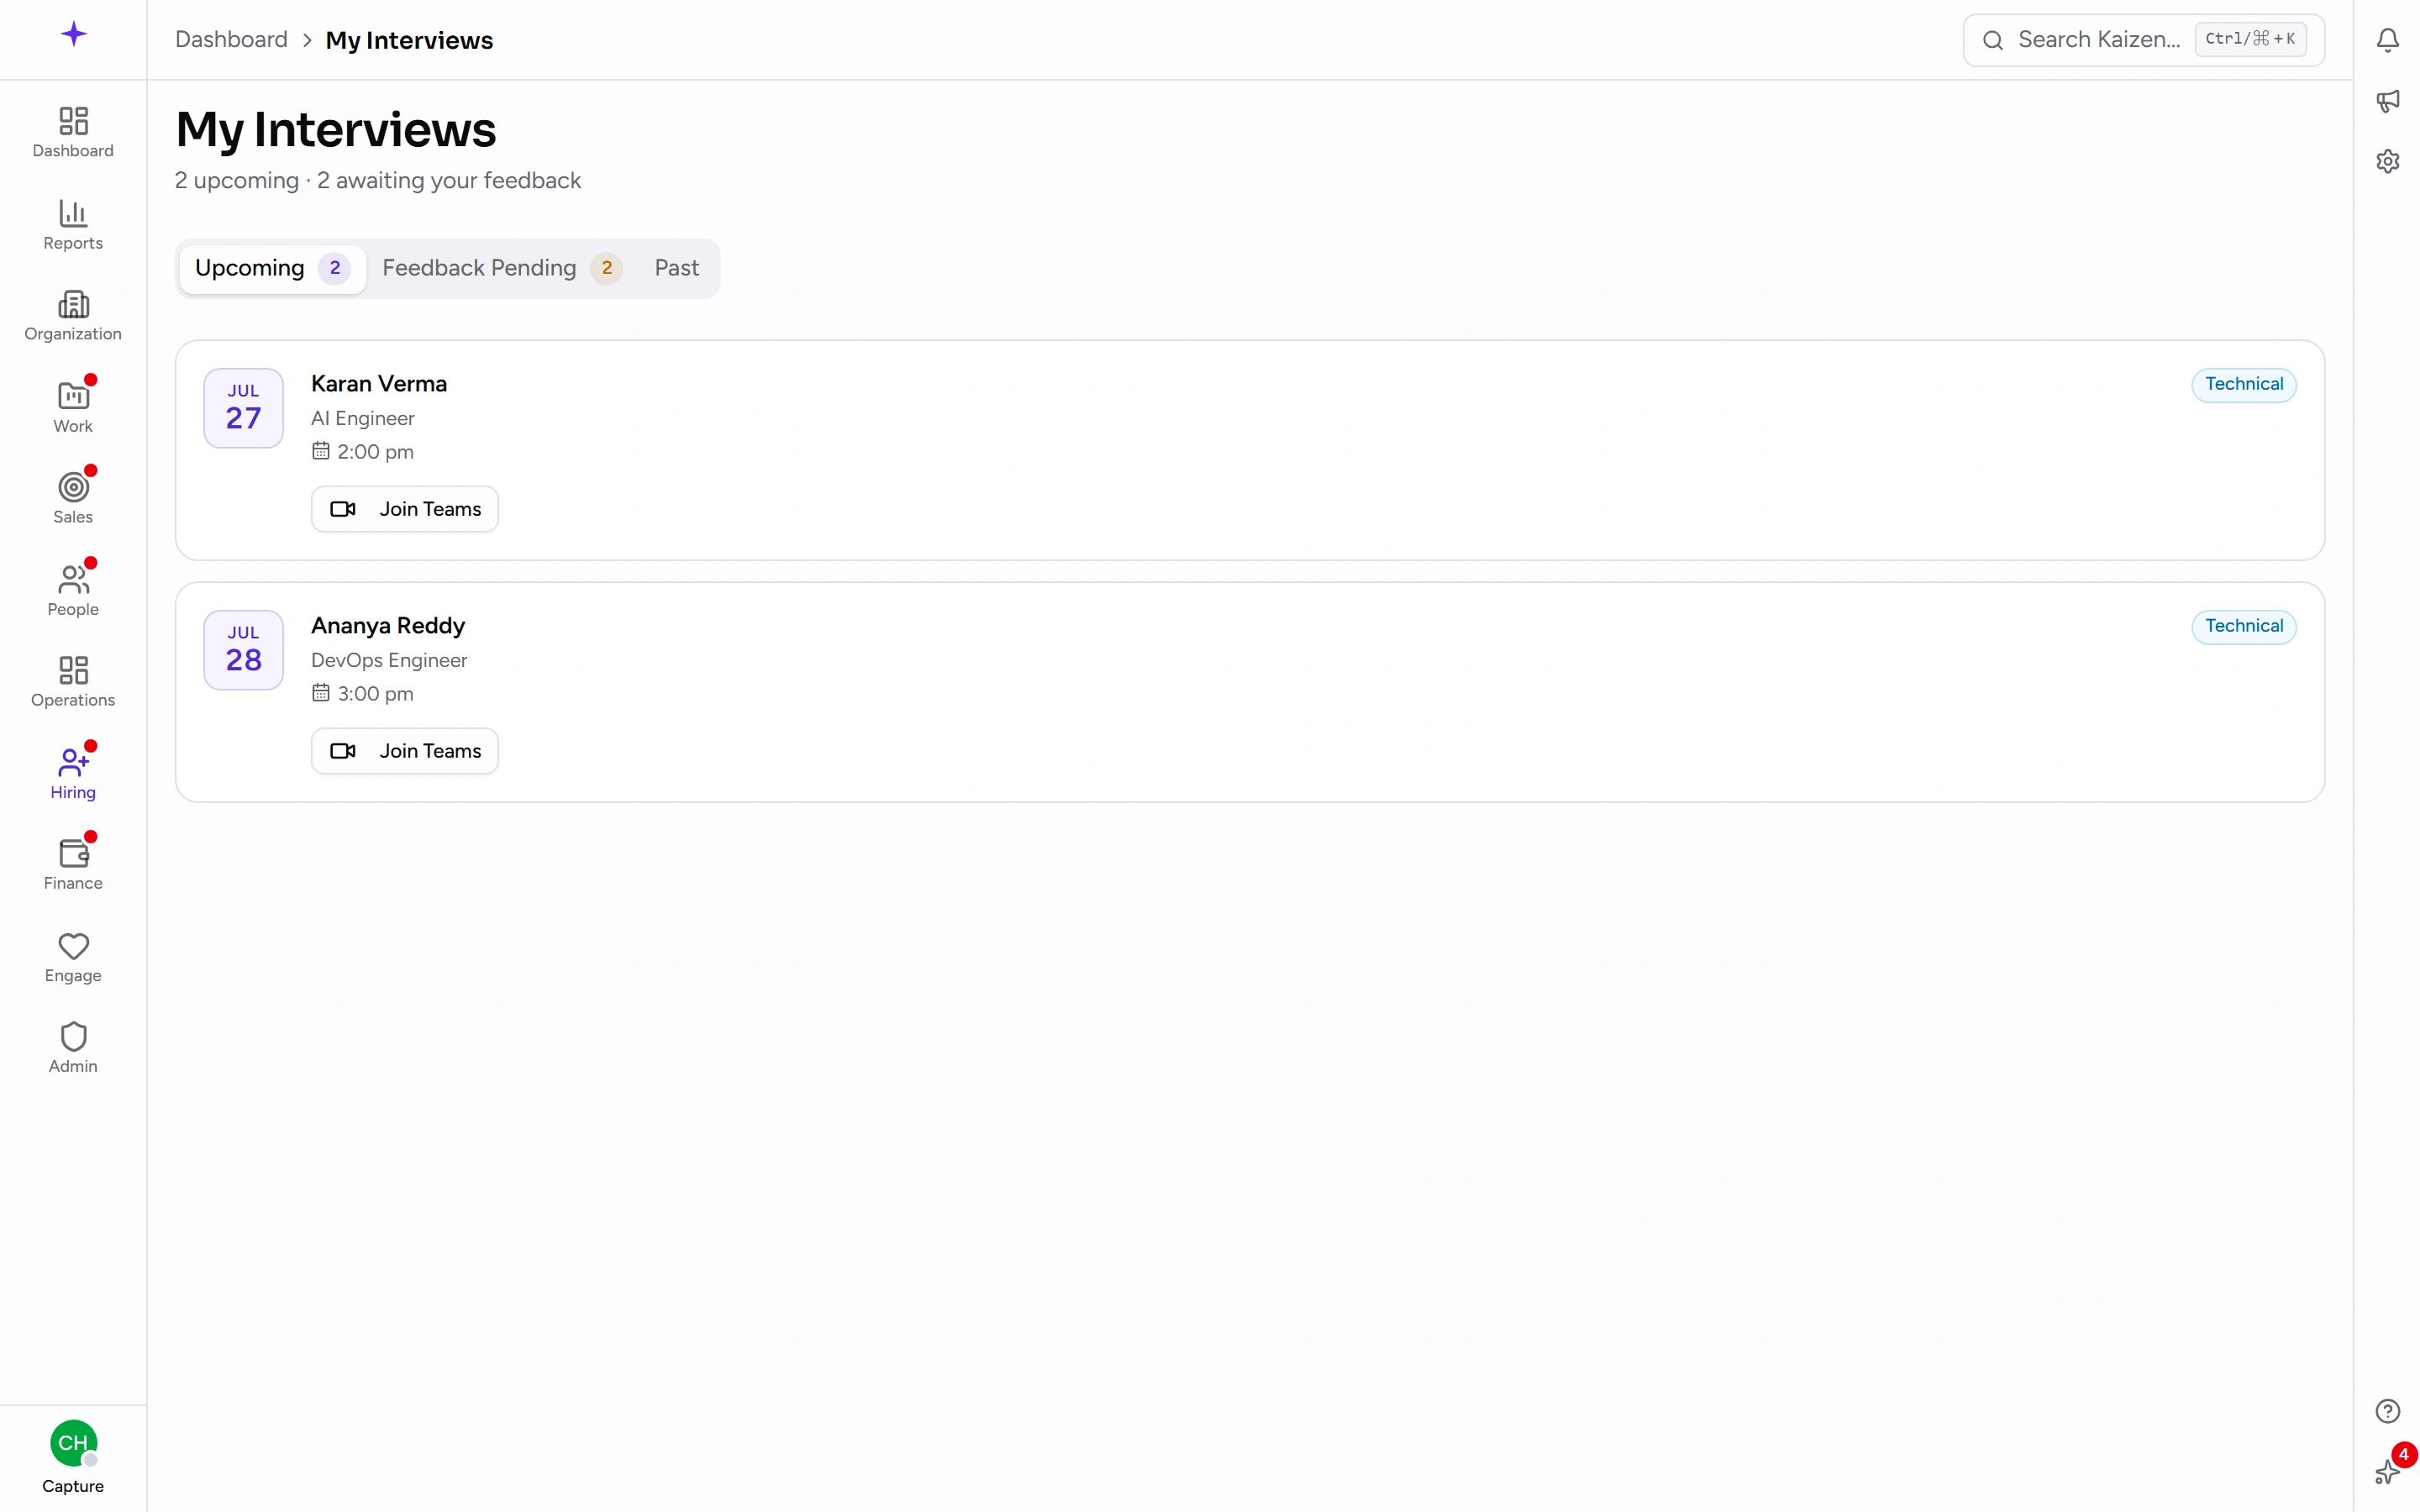Click Dashboard breadcrumb link
The height and width of the screenshot is (1512, 2420).
[x=231, y=40]
